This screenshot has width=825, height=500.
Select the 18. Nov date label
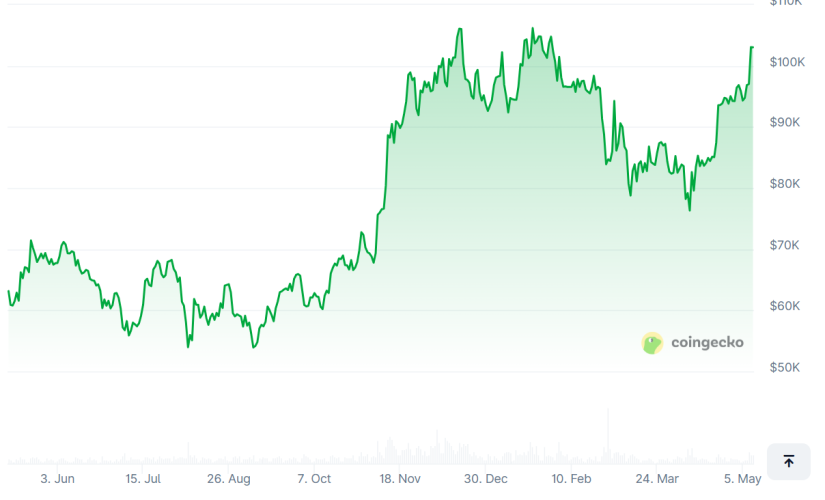tap(400, 479)
